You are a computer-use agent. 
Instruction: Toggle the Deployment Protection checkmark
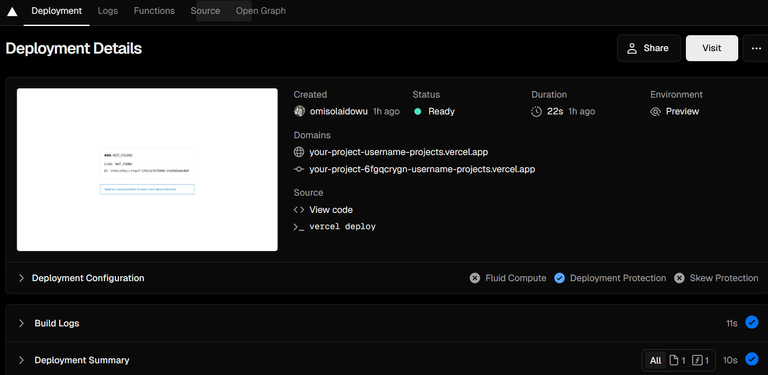pyautogui.click(x=559, y=278)
